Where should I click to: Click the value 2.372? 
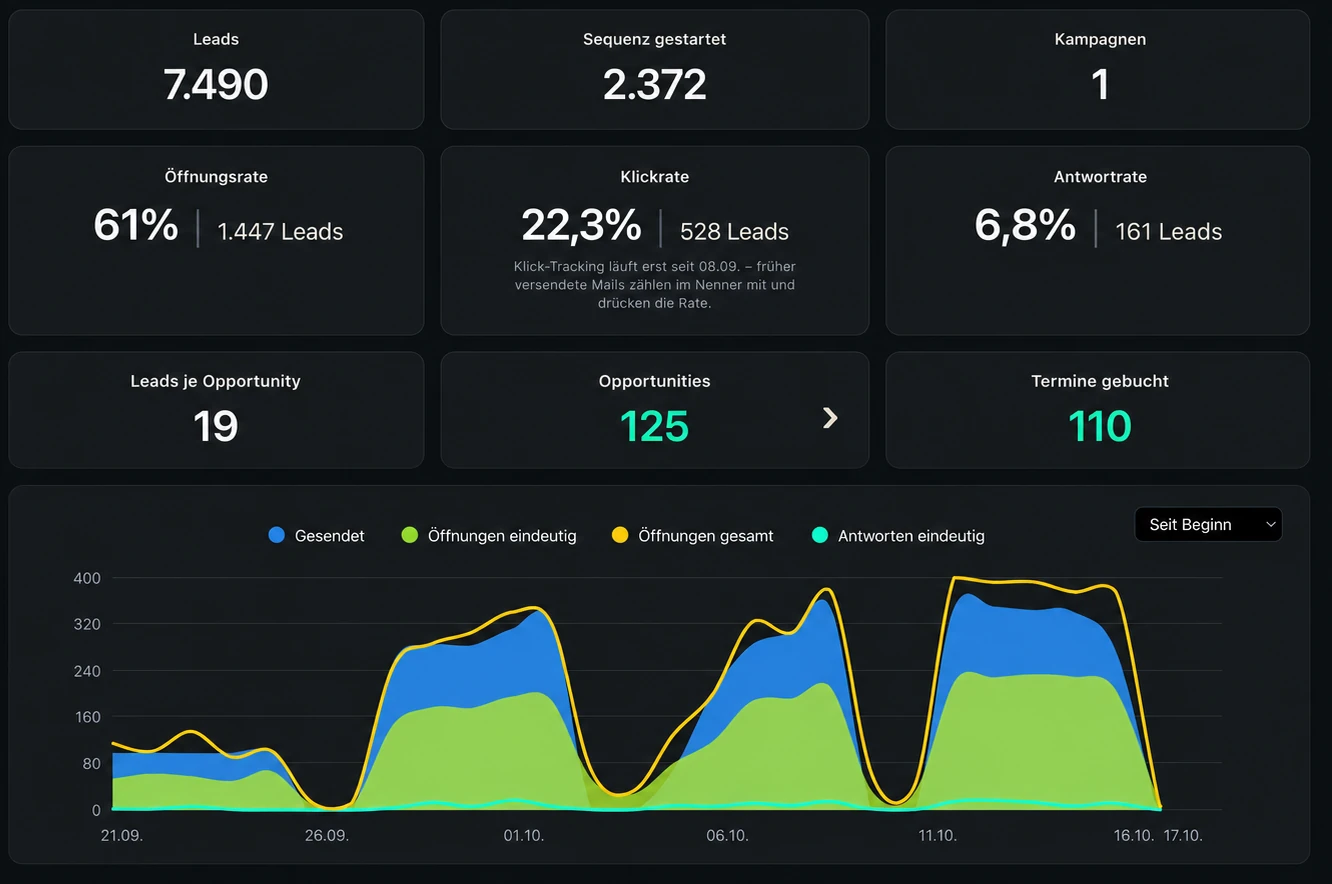click(x=655, y=85)
